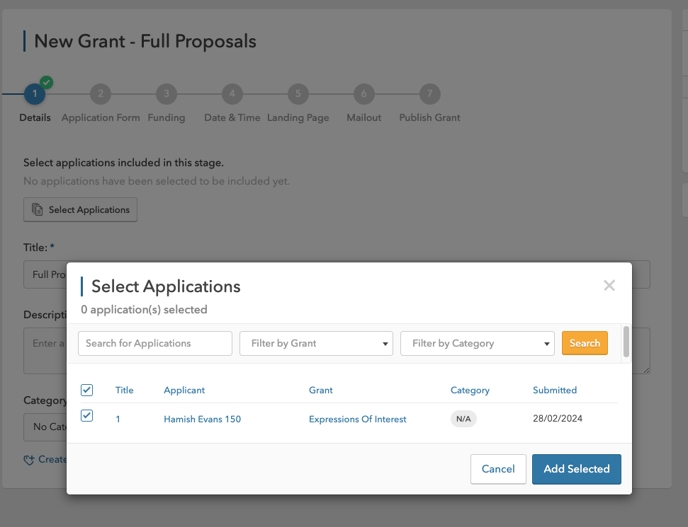
Task: Expand the Filter by Grant dropdown
Action: tap(316, 344)
